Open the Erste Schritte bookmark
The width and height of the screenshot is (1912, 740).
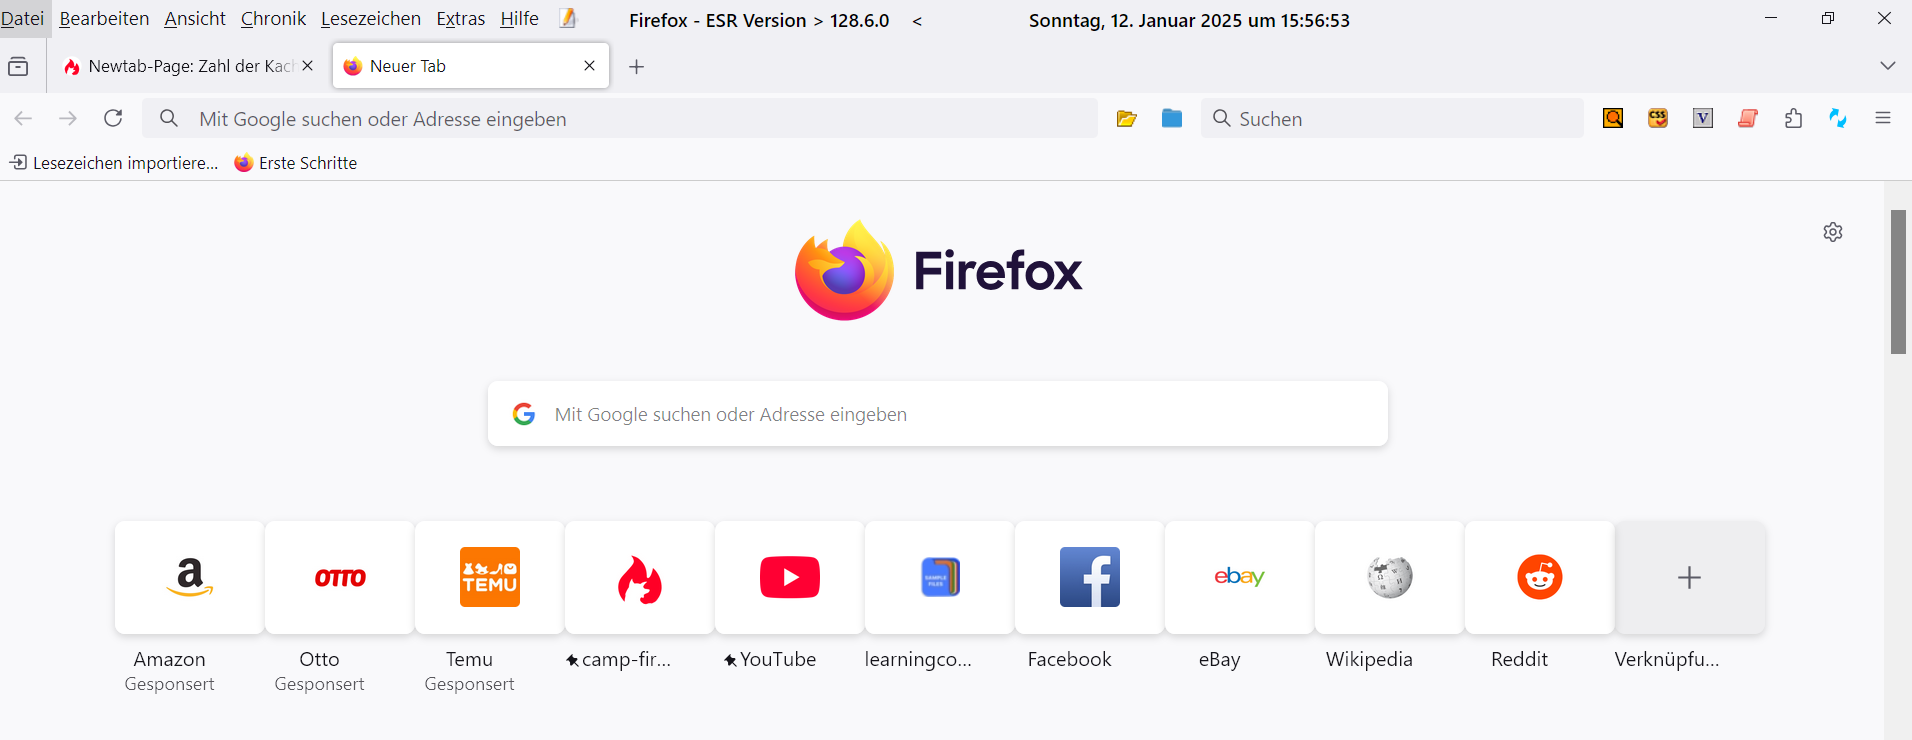(x=296, y=163)
